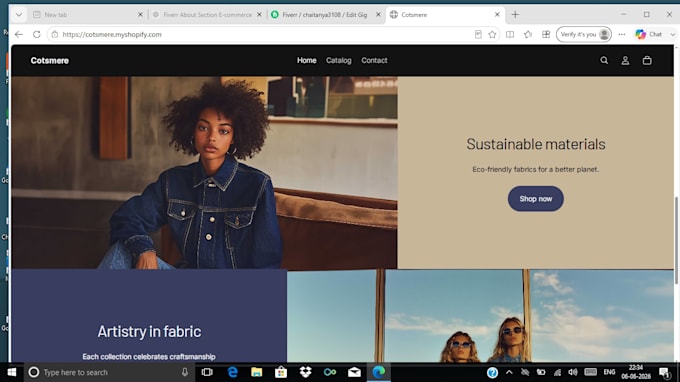Click the Cotsmere store logo
The width and height of the screenshot is (680, 382).
tap(49, 60)
